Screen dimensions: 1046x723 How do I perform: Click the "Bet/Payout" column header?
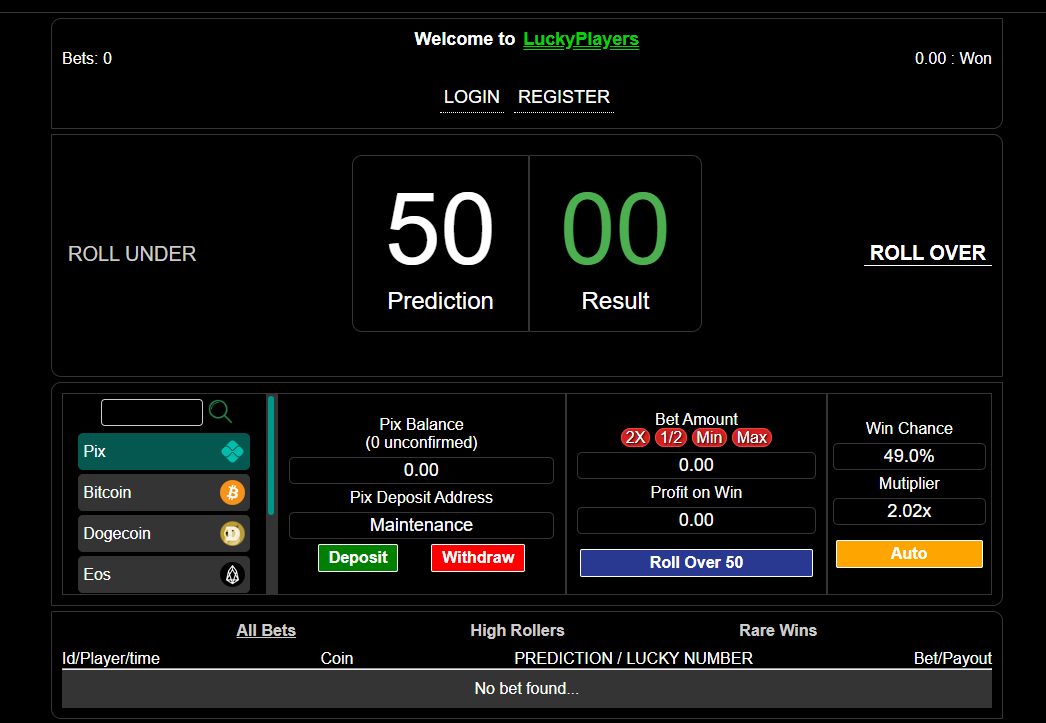point(953,659)
